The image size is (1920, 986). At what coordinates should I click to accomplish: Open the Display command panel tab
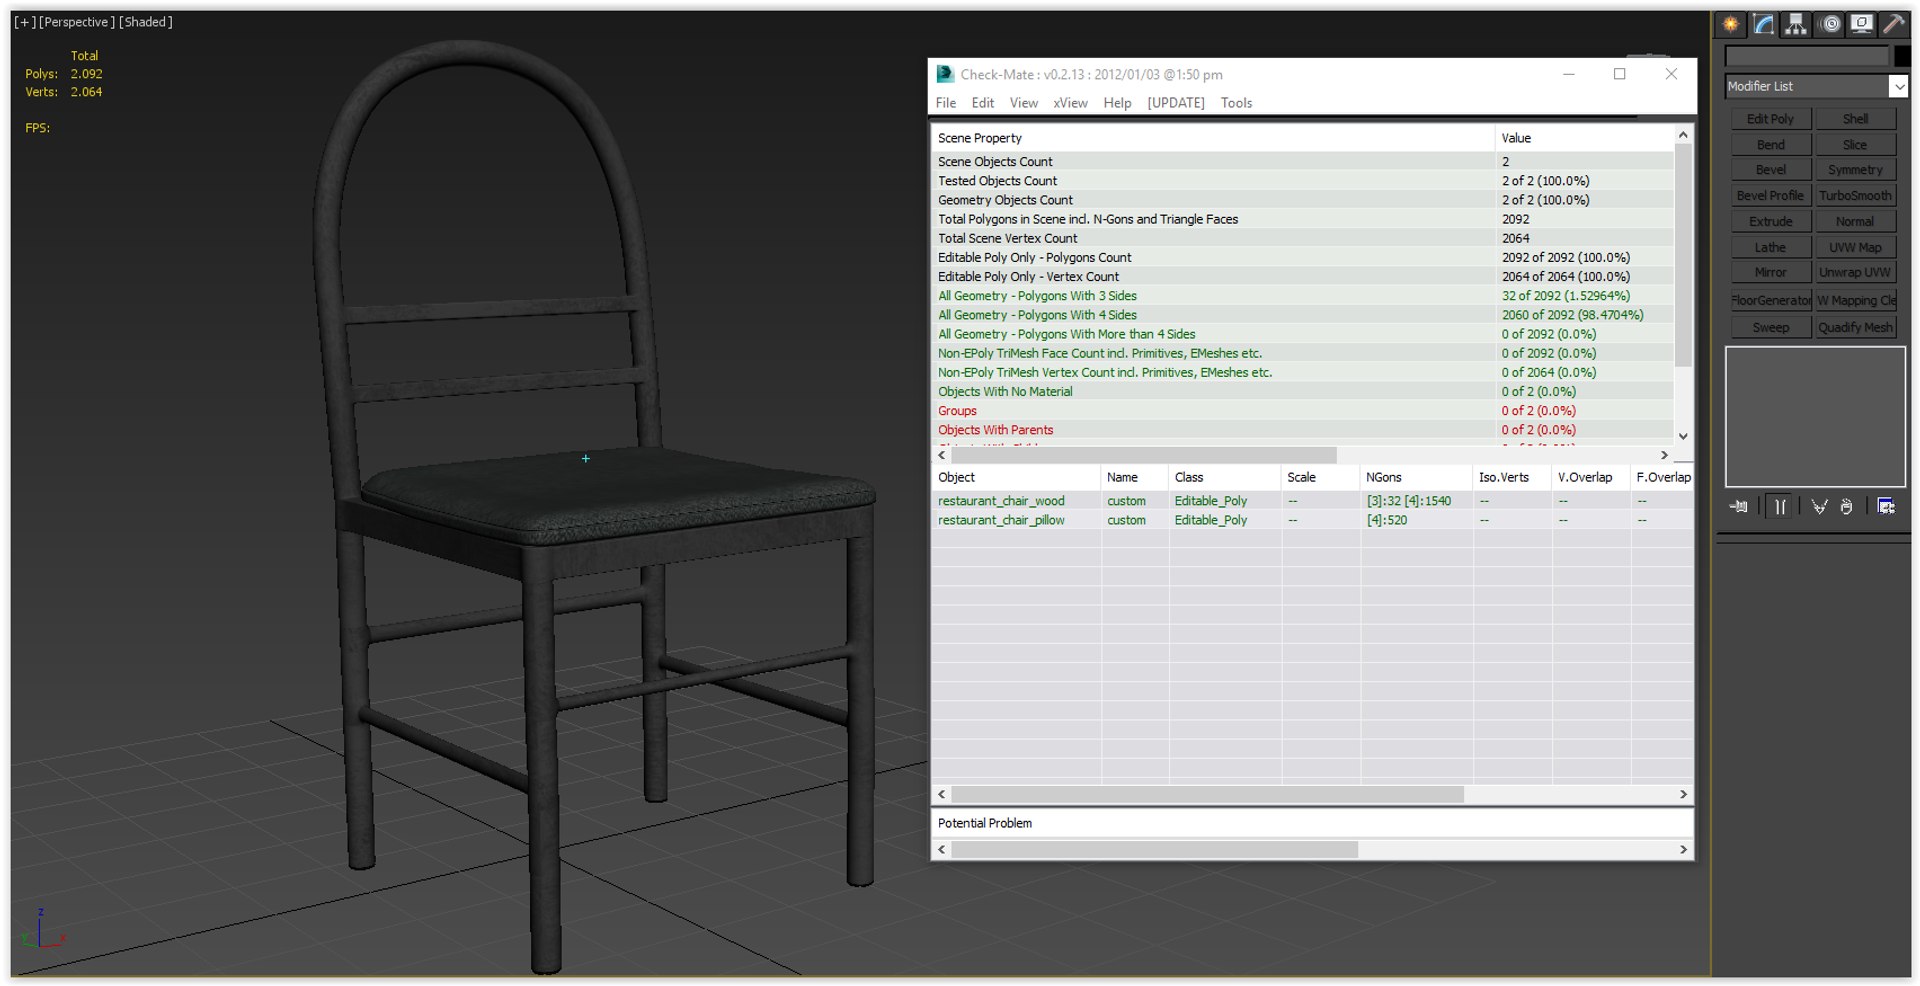pos(1862,25)
